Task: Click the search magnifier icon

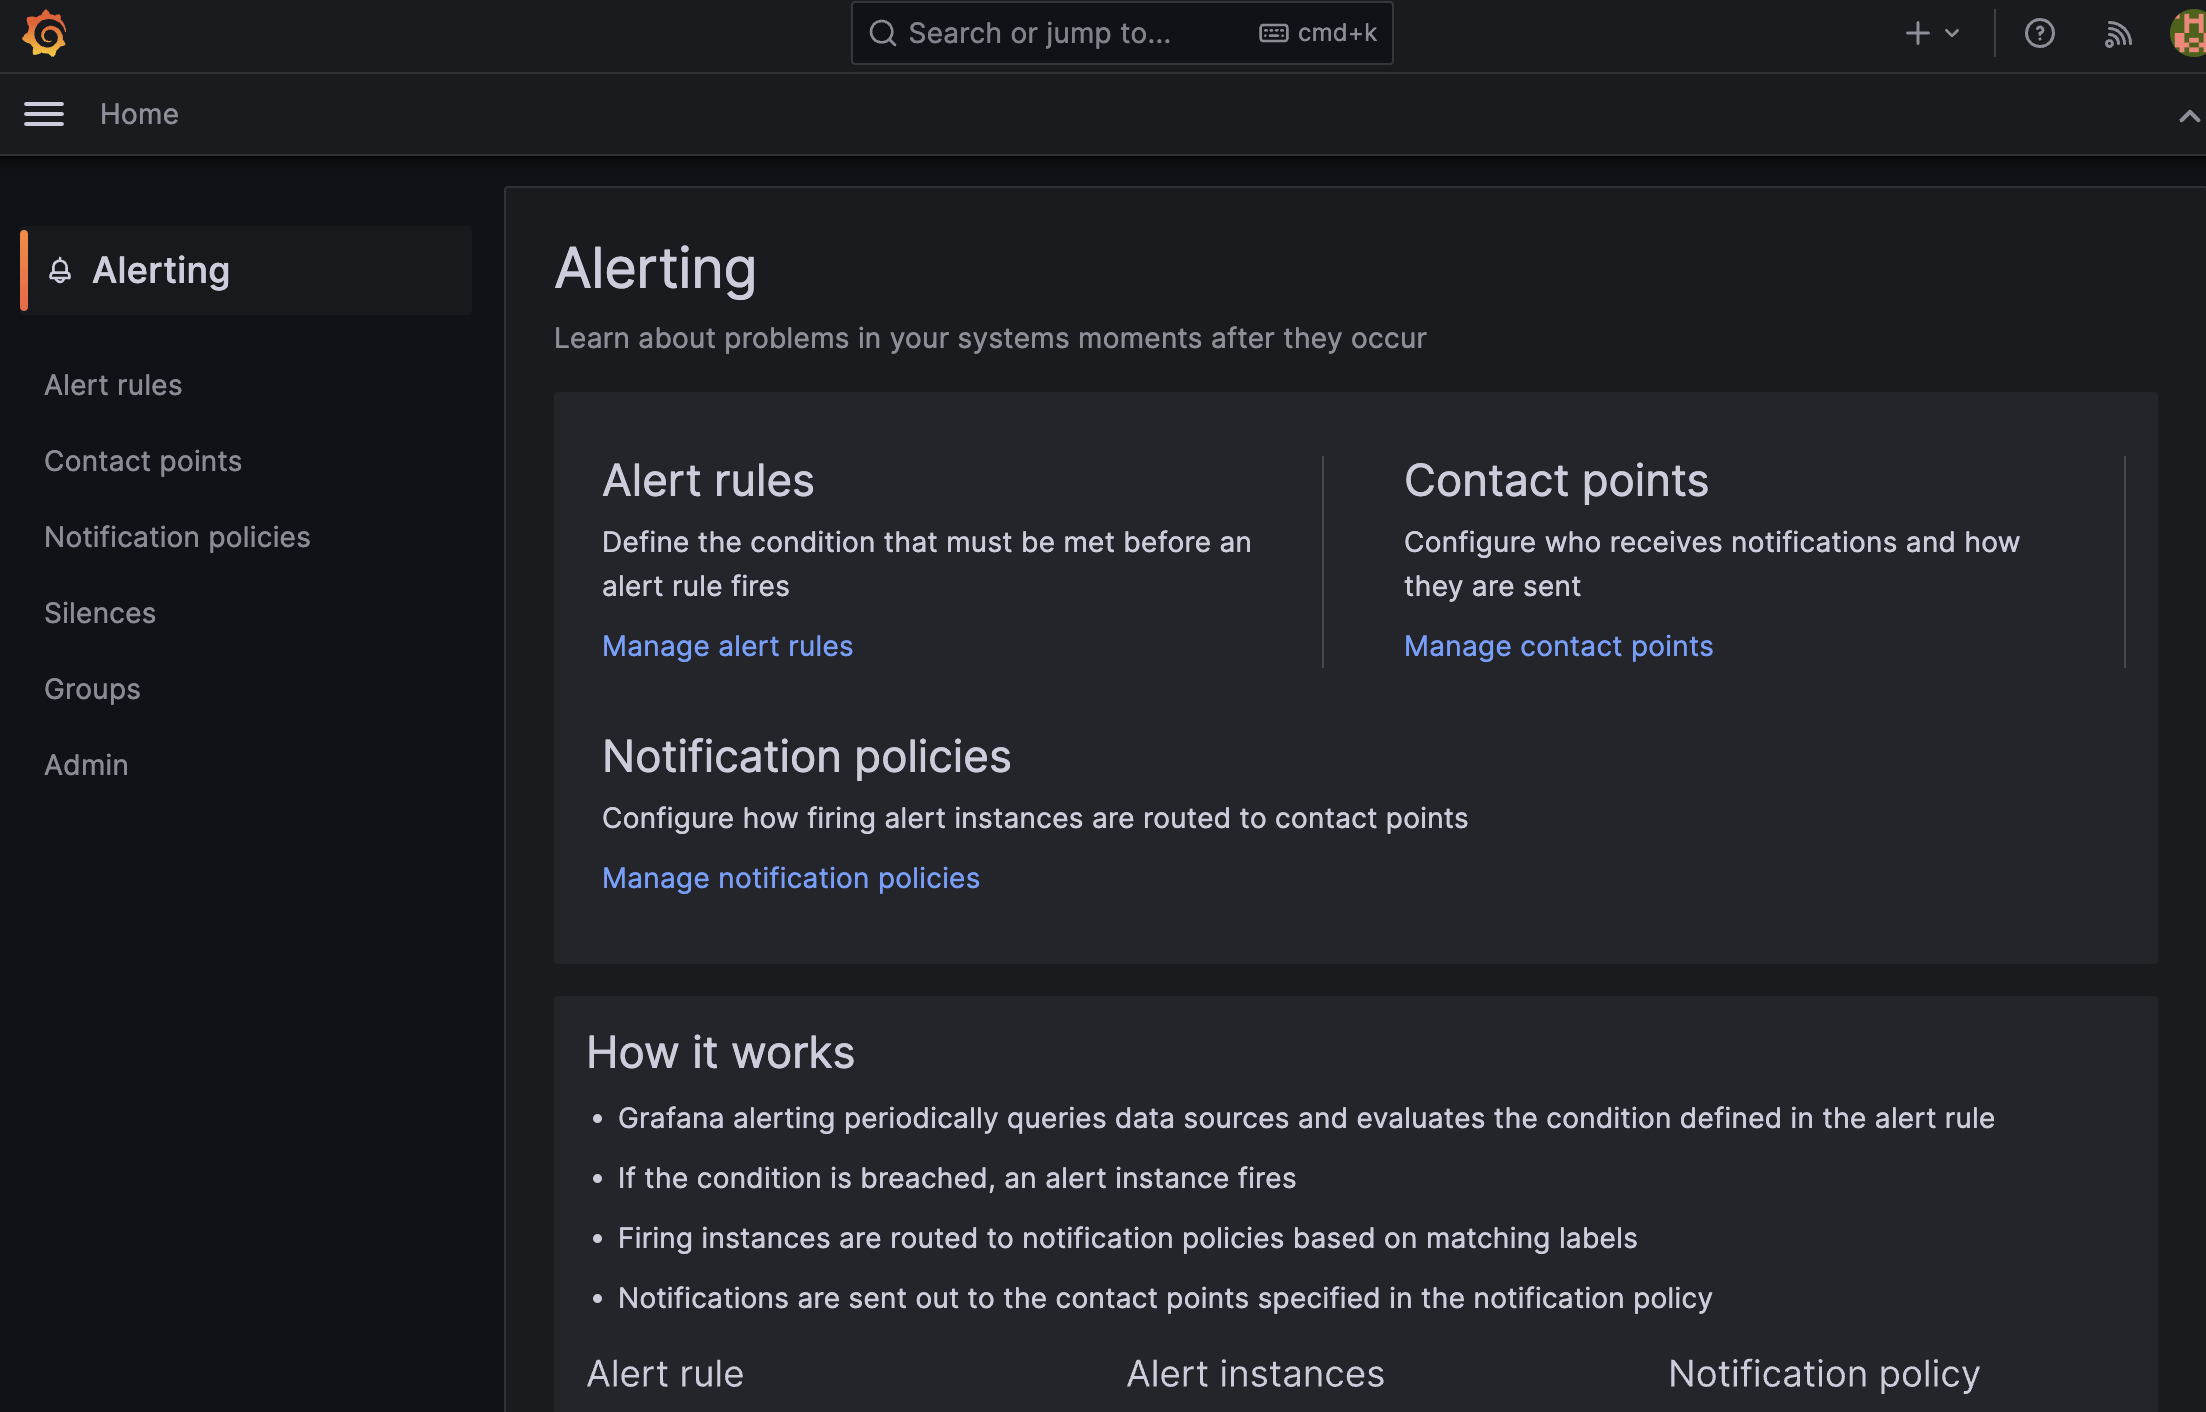Action: tap(882, 34)
